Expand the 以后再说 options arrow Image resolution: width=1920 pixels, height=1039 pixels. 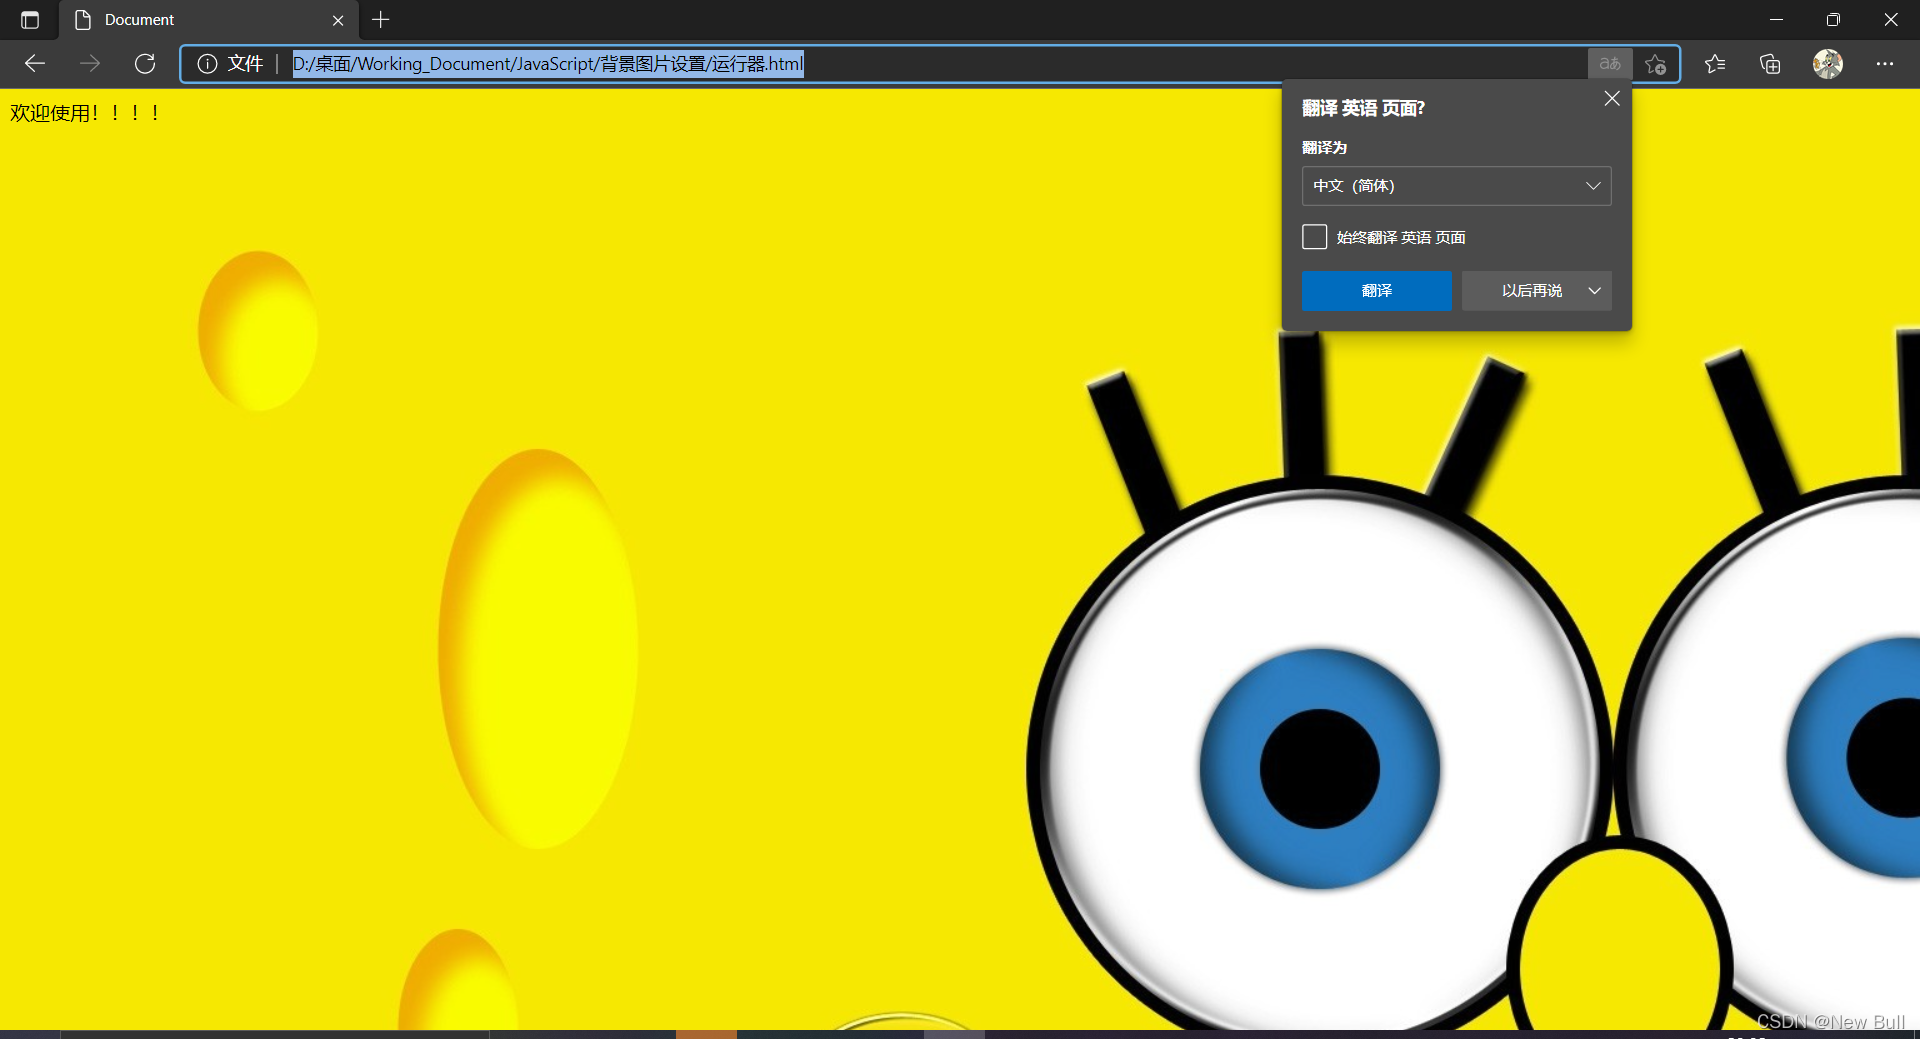click(1595, 291)
